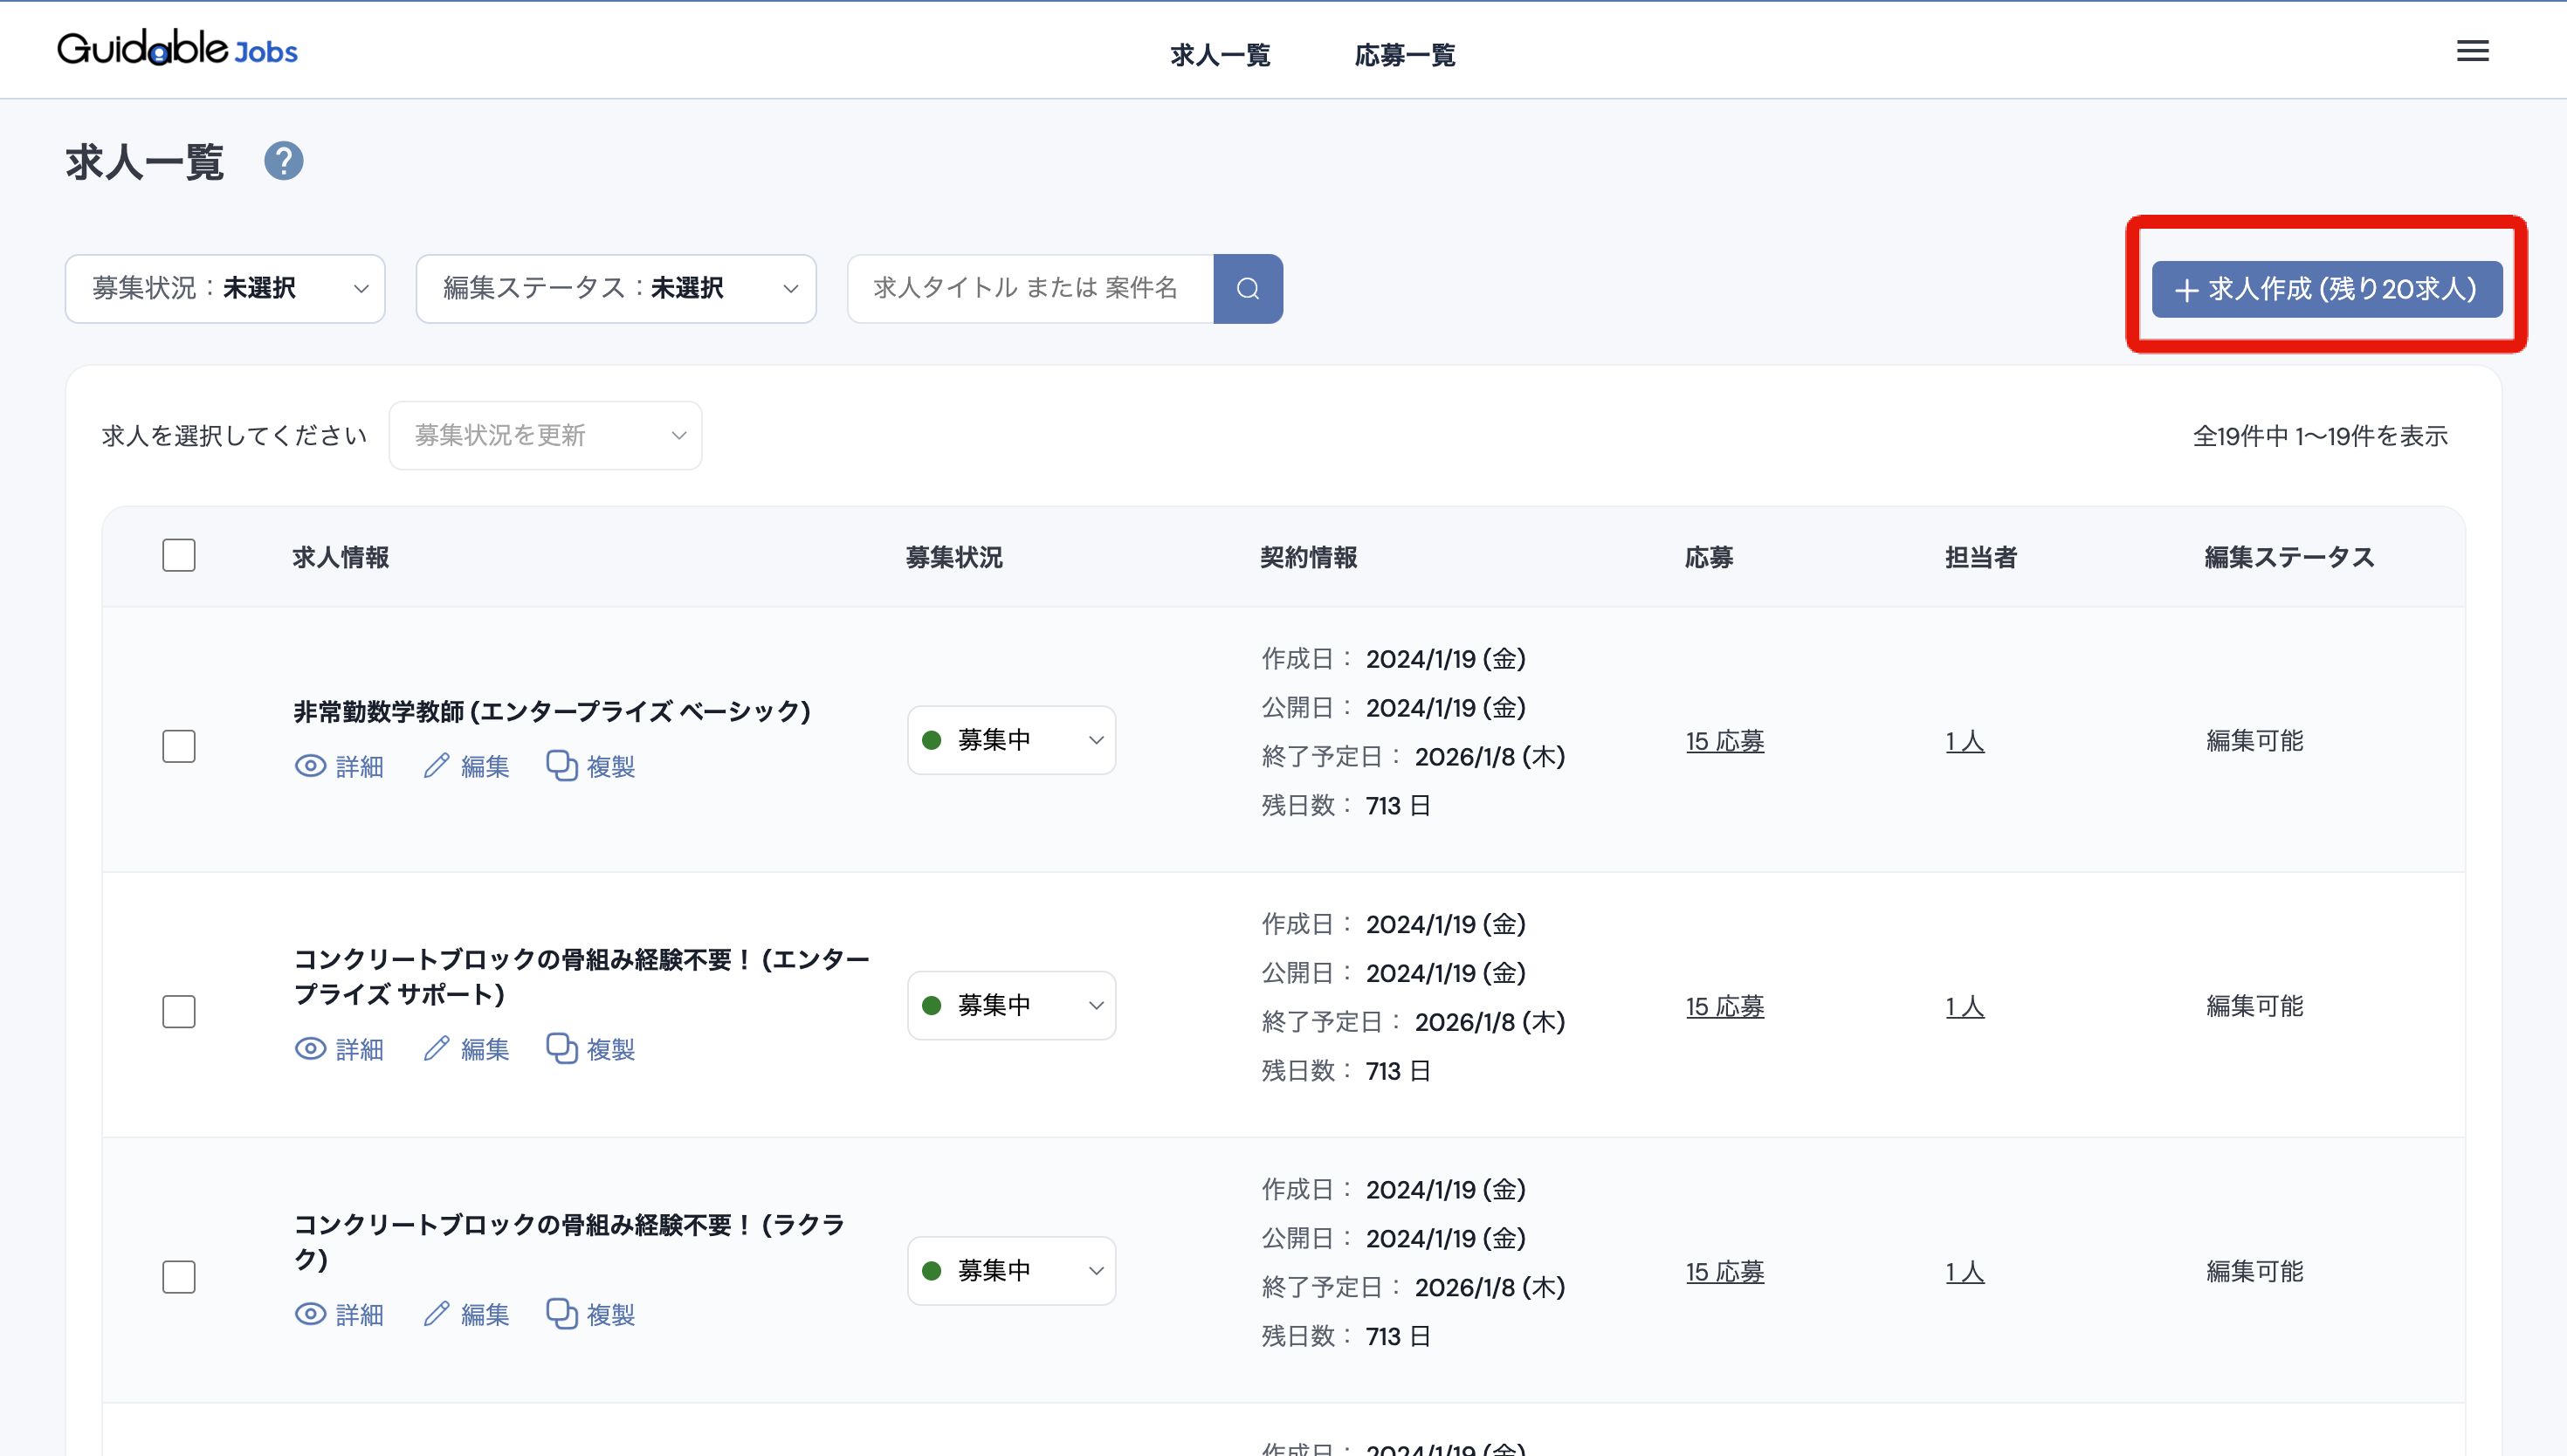The width and height of the screenshot is (2567, 1456).
Task: Click pencil 編集 icon for エンタープライズ サポート job
Action: (466, 1049)
